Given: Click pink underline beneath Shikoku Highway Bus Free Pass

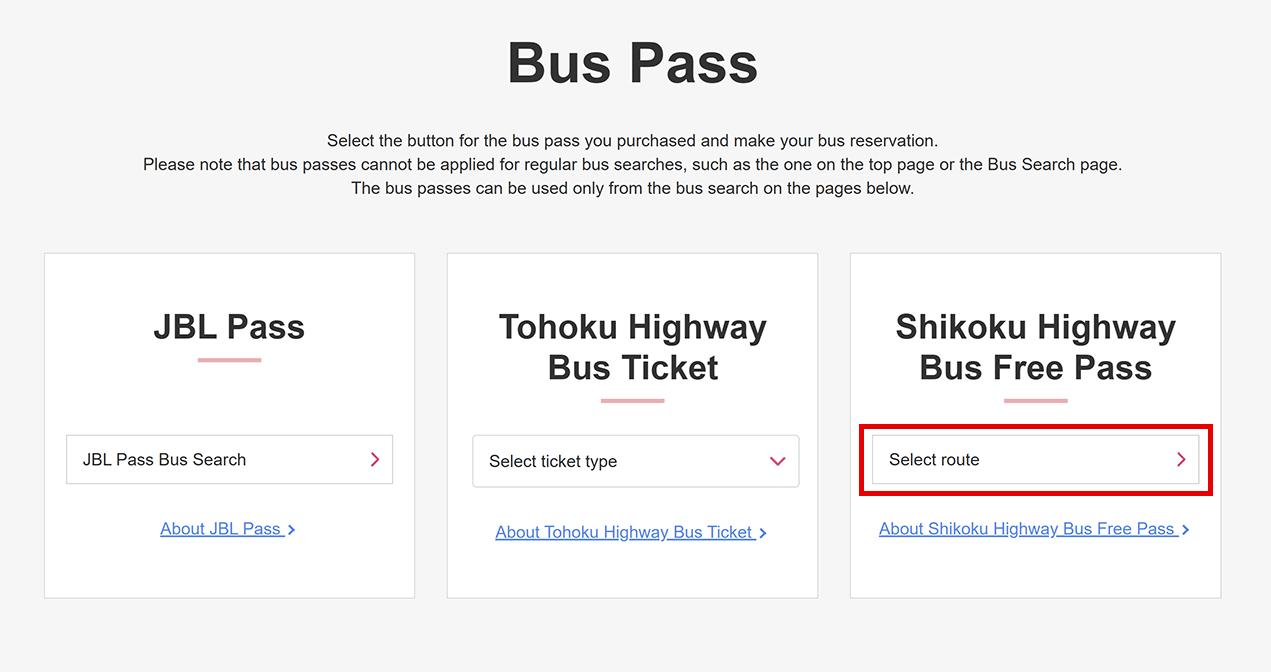Looking at the screenshot, I should click(1035, 401).
